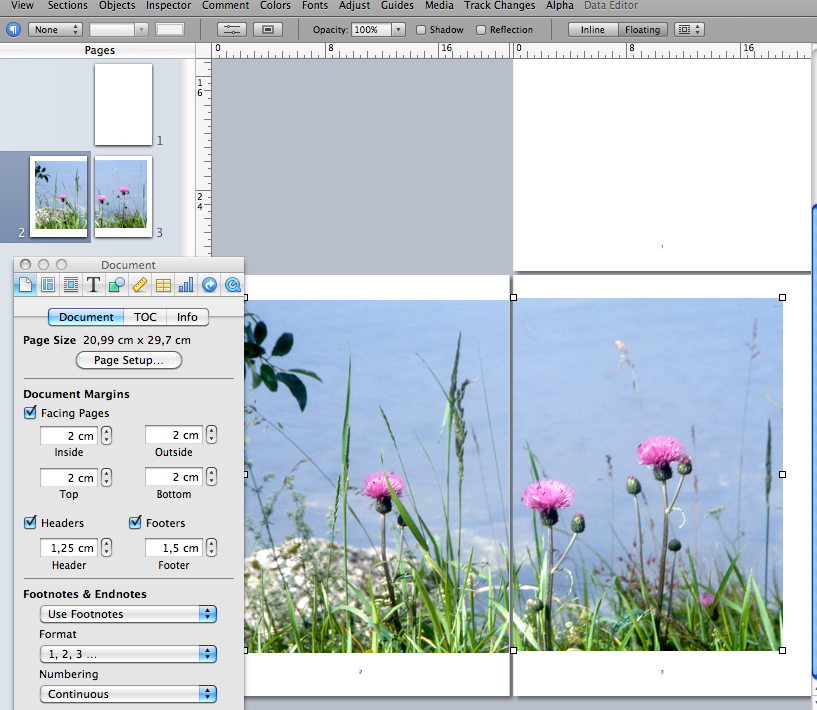Screen dimensions: 817x710
Task: Open the Link inspector icon
Action: (x=209, y=285)
